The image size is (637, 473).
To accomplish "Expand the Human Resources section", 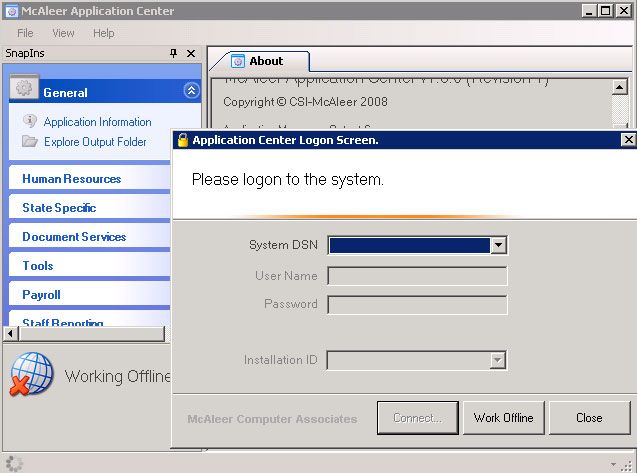I will point(89,179).
